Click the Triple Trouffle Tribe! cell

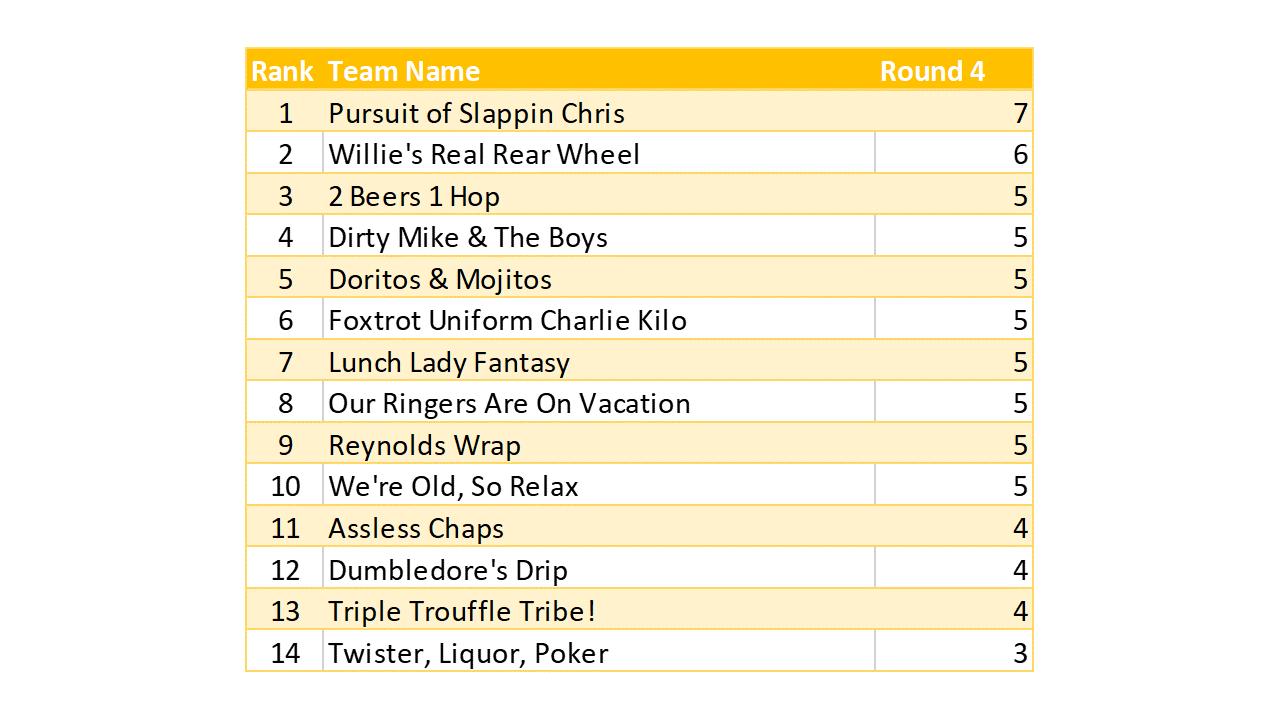(462, 612)
